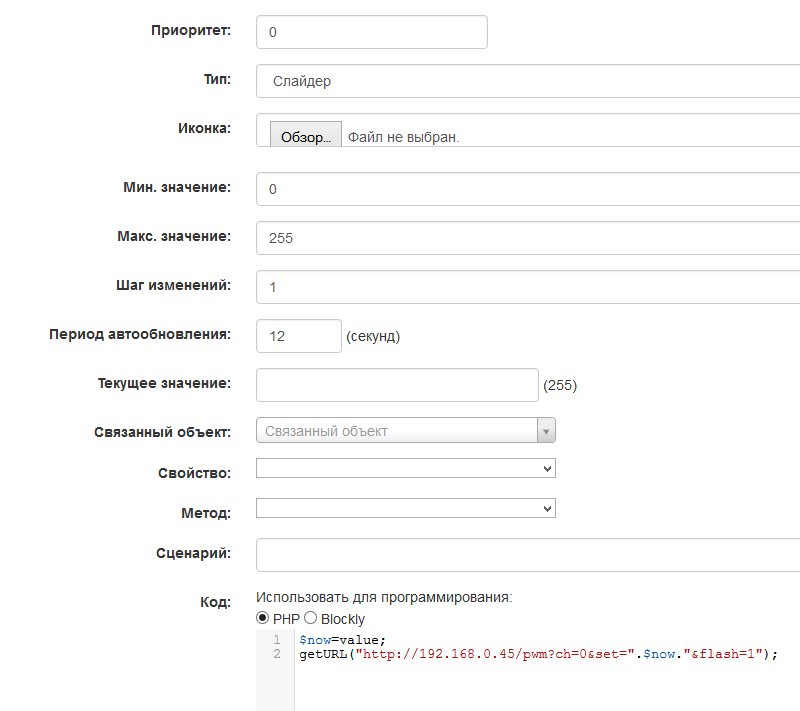Click the Текущее значение input field
The image size is (800, 711).
[x=397, y=385]
